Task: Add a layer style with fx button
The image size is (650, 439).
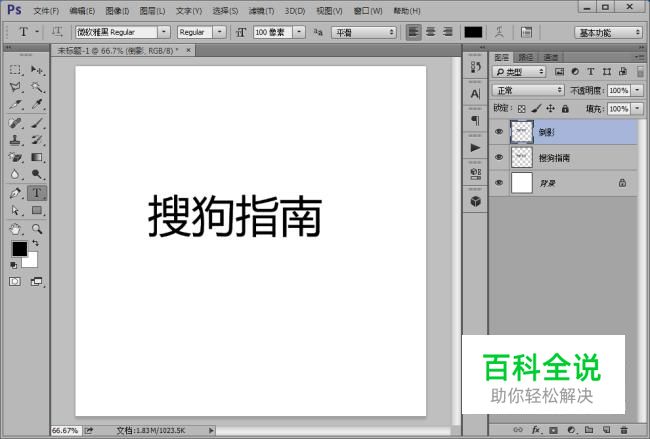Action: [x=536, y=430]
